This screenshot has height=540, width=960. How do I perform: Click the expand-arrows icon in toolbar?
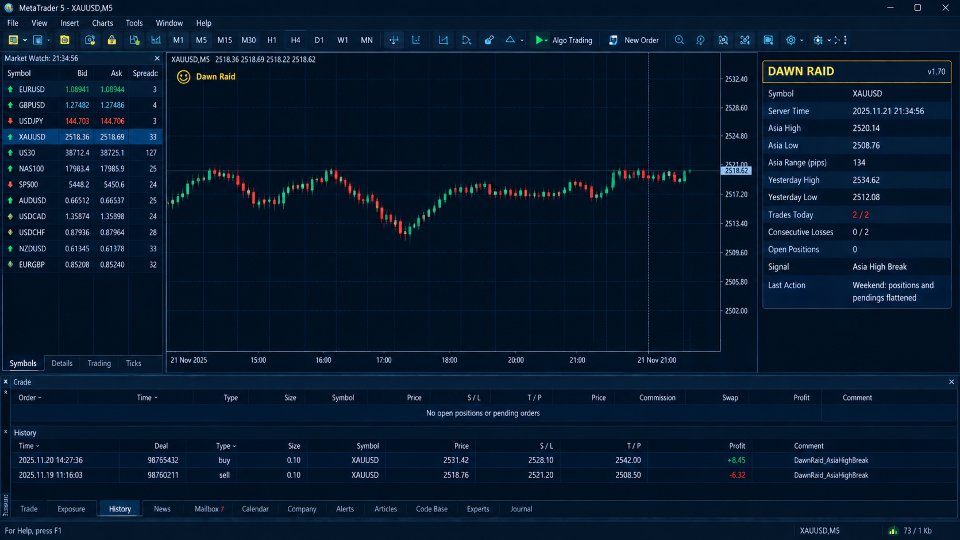pos(745,40)
